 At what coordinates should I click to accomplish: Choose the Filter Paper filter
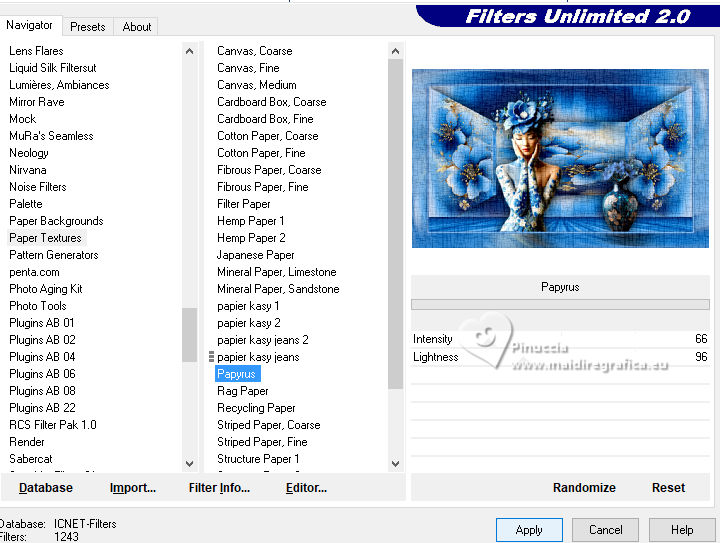pyautogui.click(x=244, y=204)
